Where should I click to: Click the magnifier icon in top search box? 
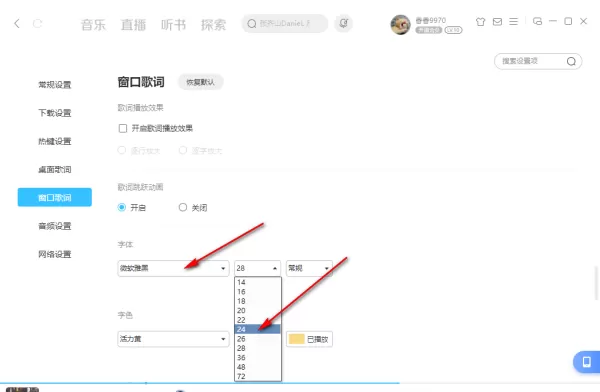(251, 24)
